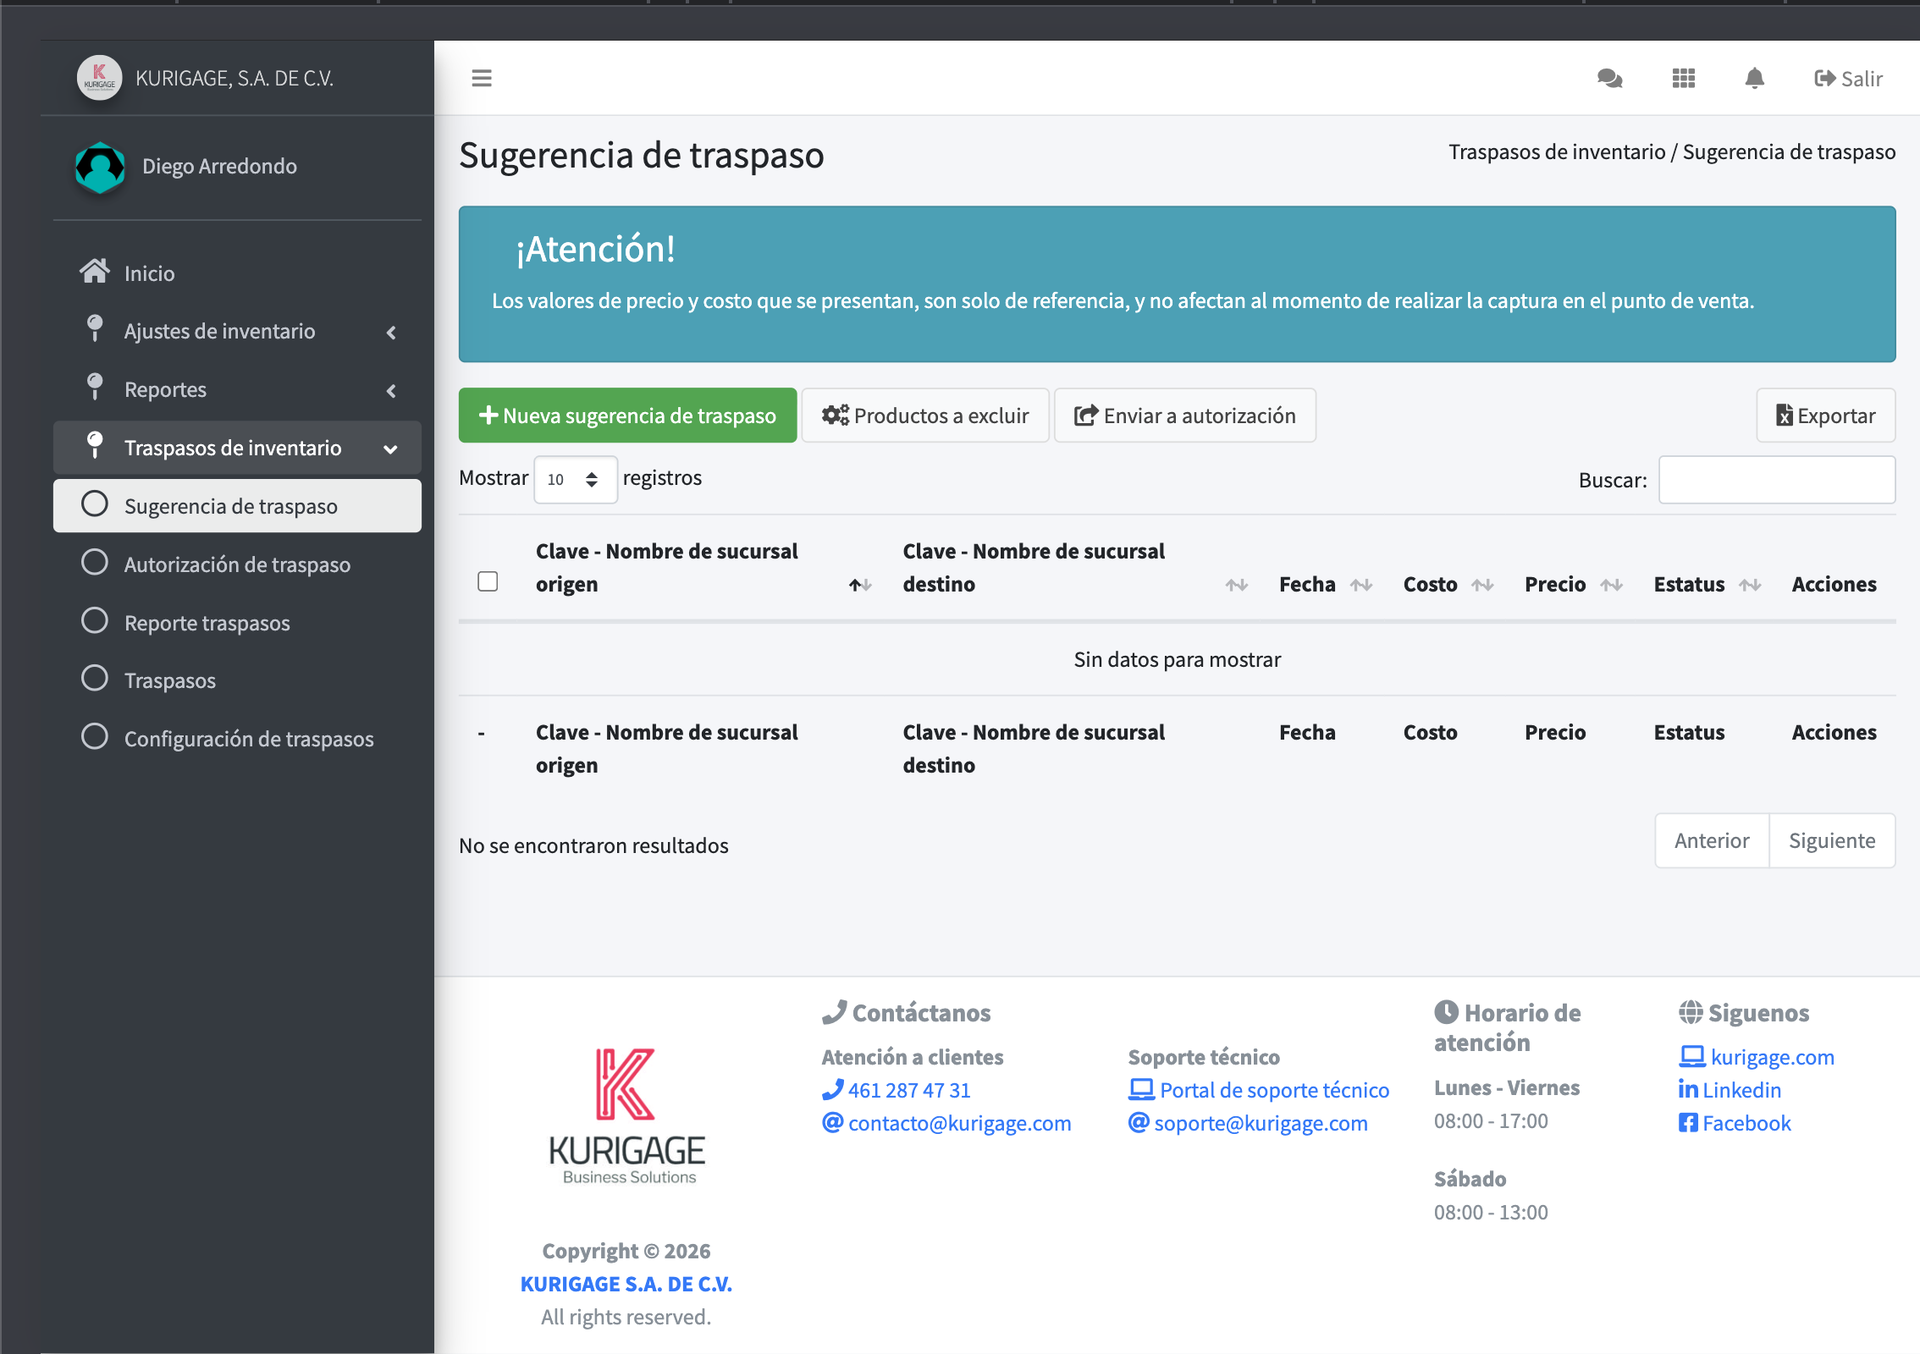Select Autorización de traspaso sidebar item
The image size is (1920, 1354).
click(237, 565)
